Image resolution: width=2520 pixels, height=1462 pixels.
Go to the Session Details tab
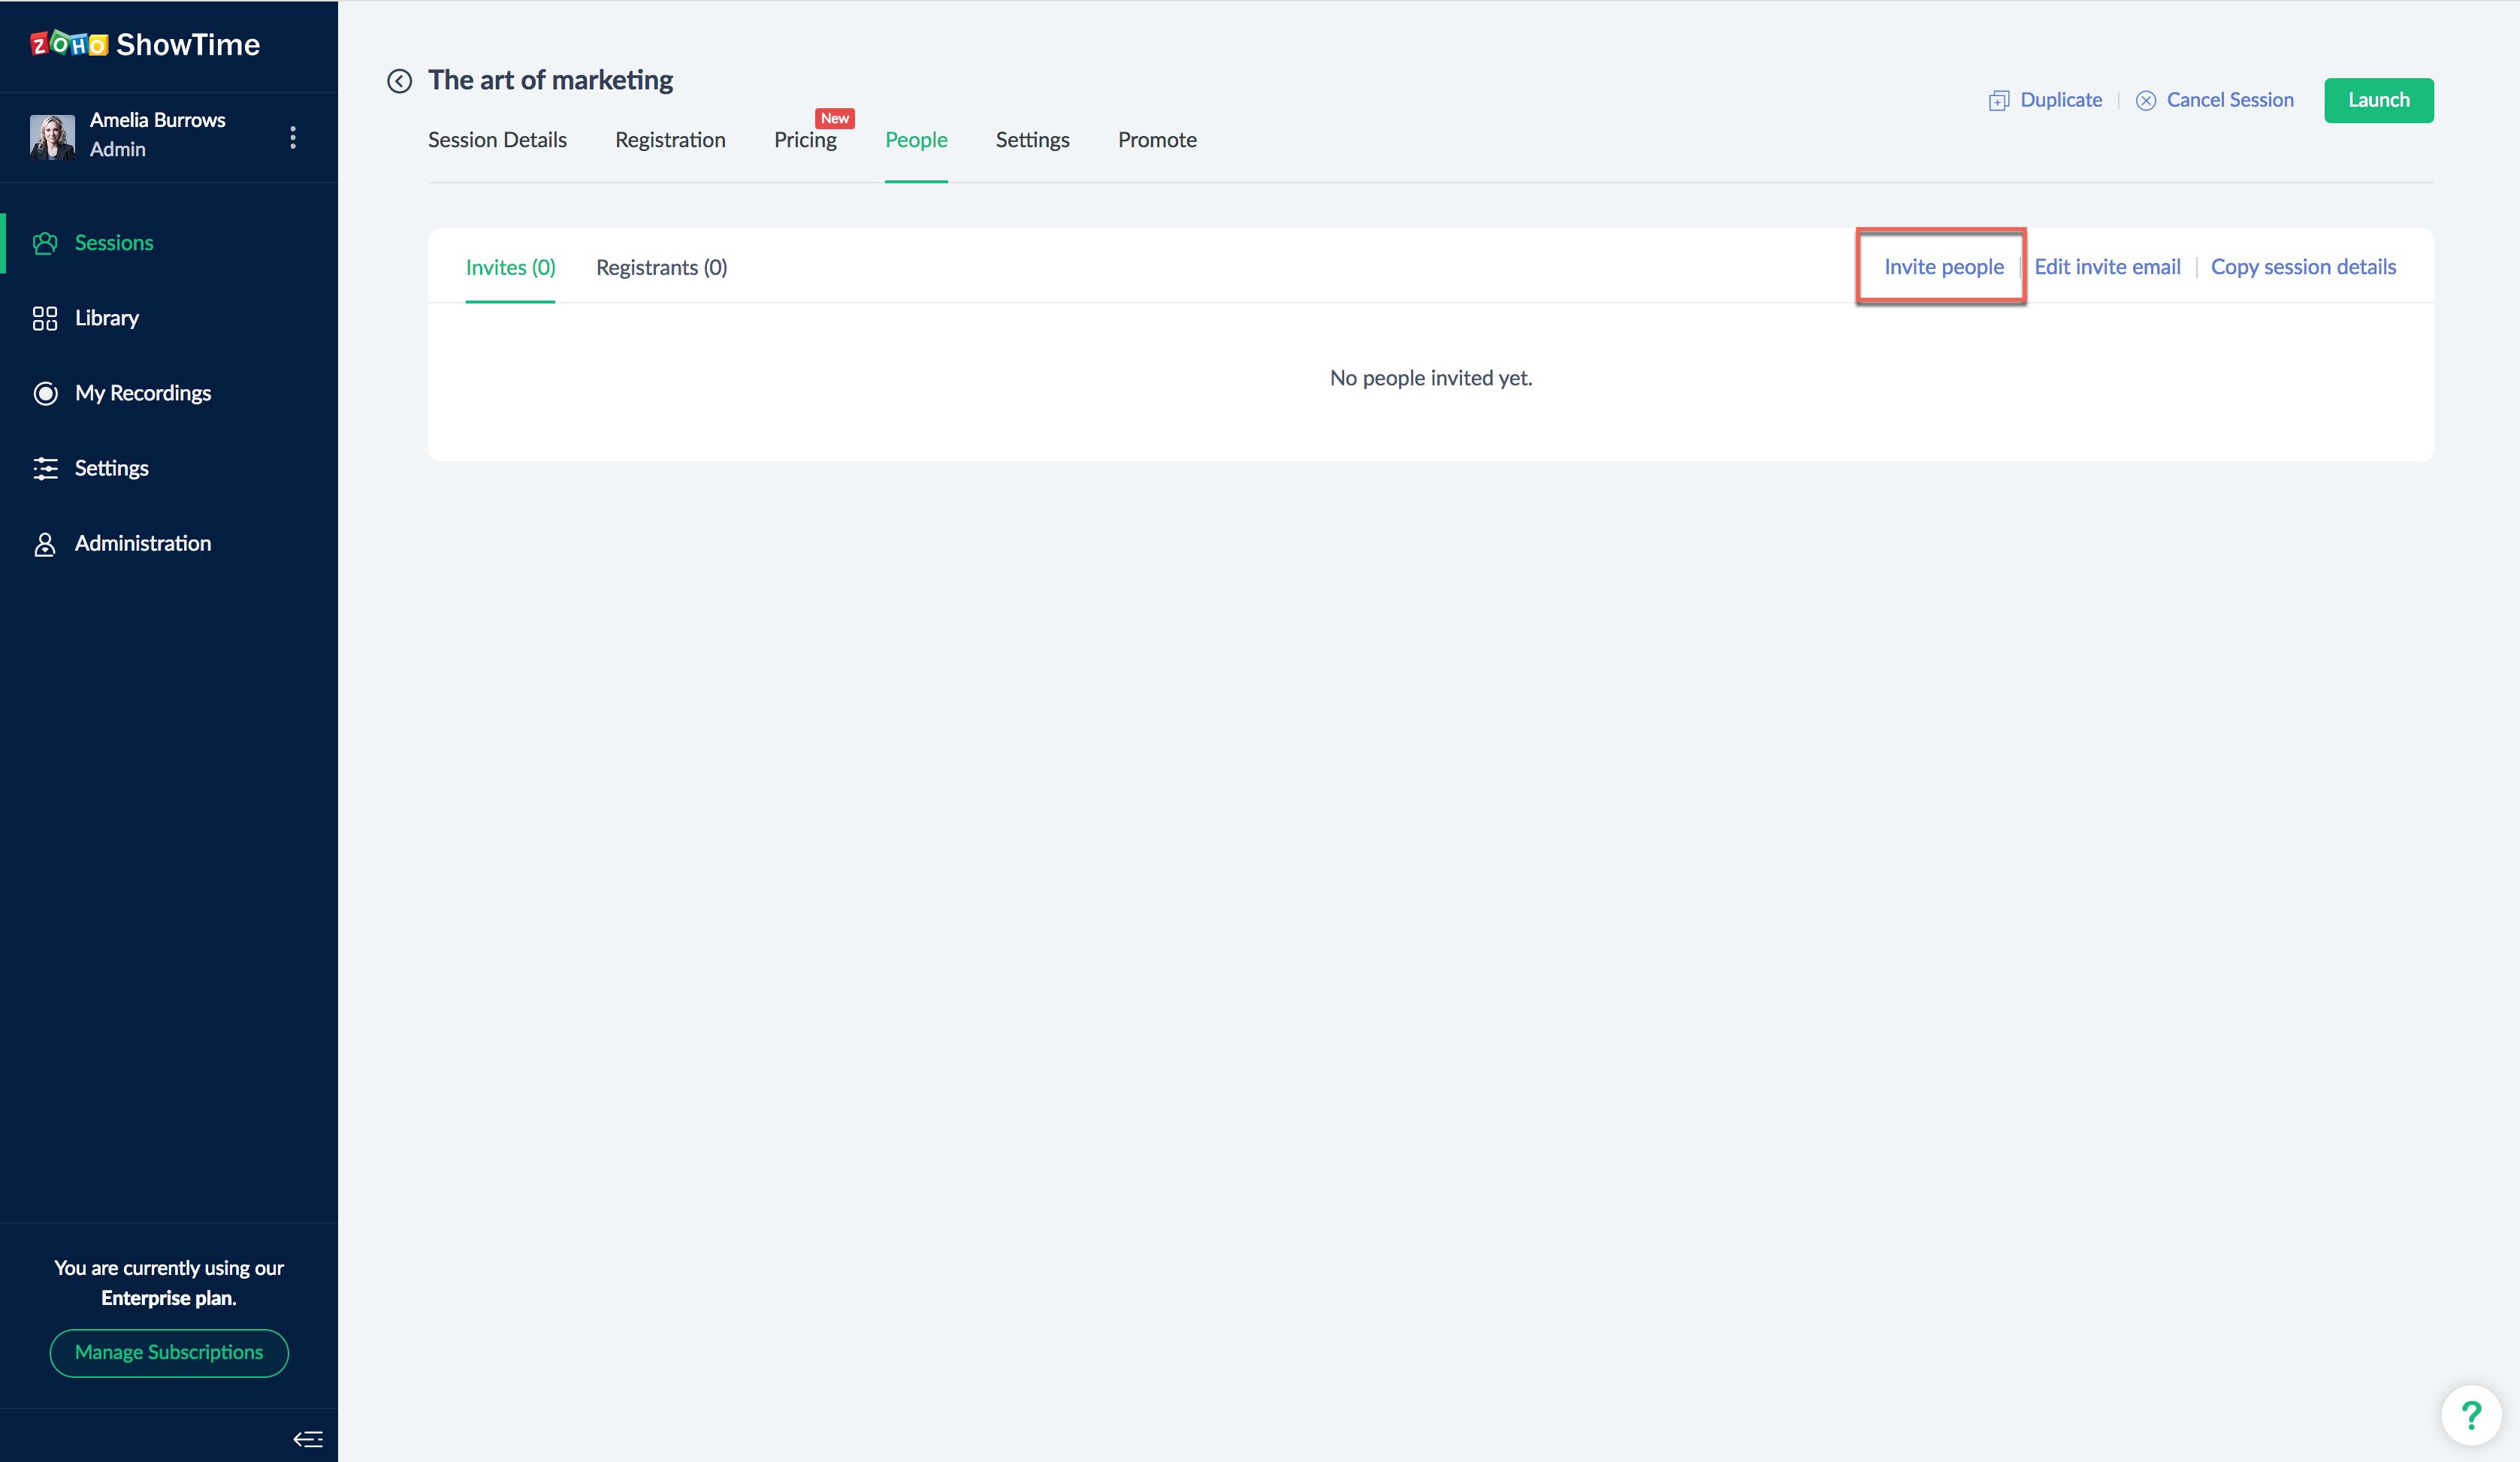pyautogui.click(x=497, y=140)
